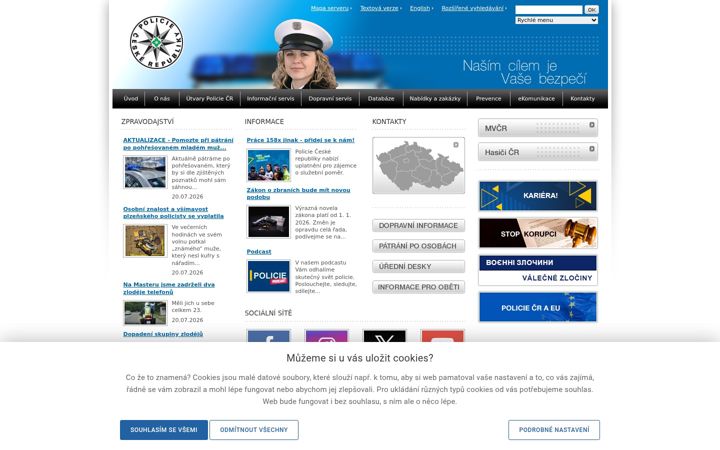Viewport: 720px width, 450px height.
Task: Open the Podcast link
Action: (x=259, y=252)
